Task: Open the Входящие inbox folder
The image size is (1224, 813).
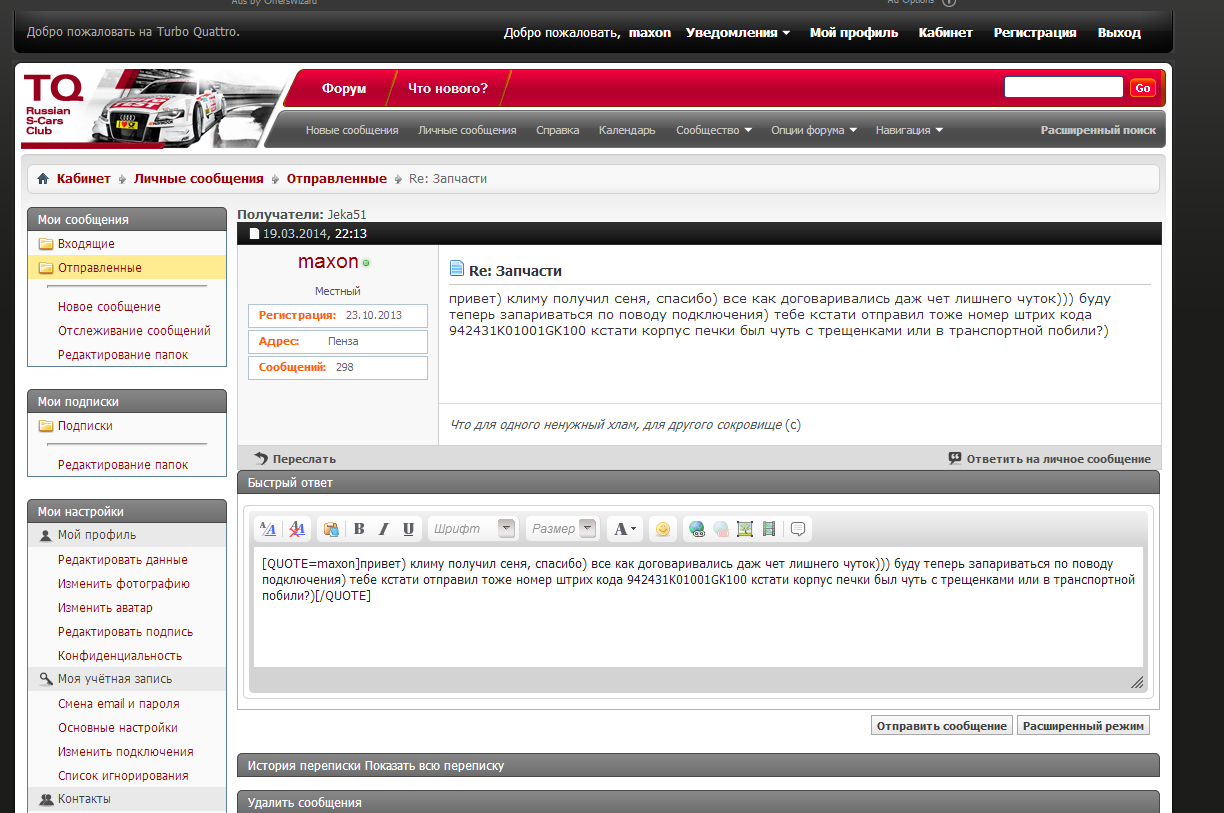Action: coord(86,244)
